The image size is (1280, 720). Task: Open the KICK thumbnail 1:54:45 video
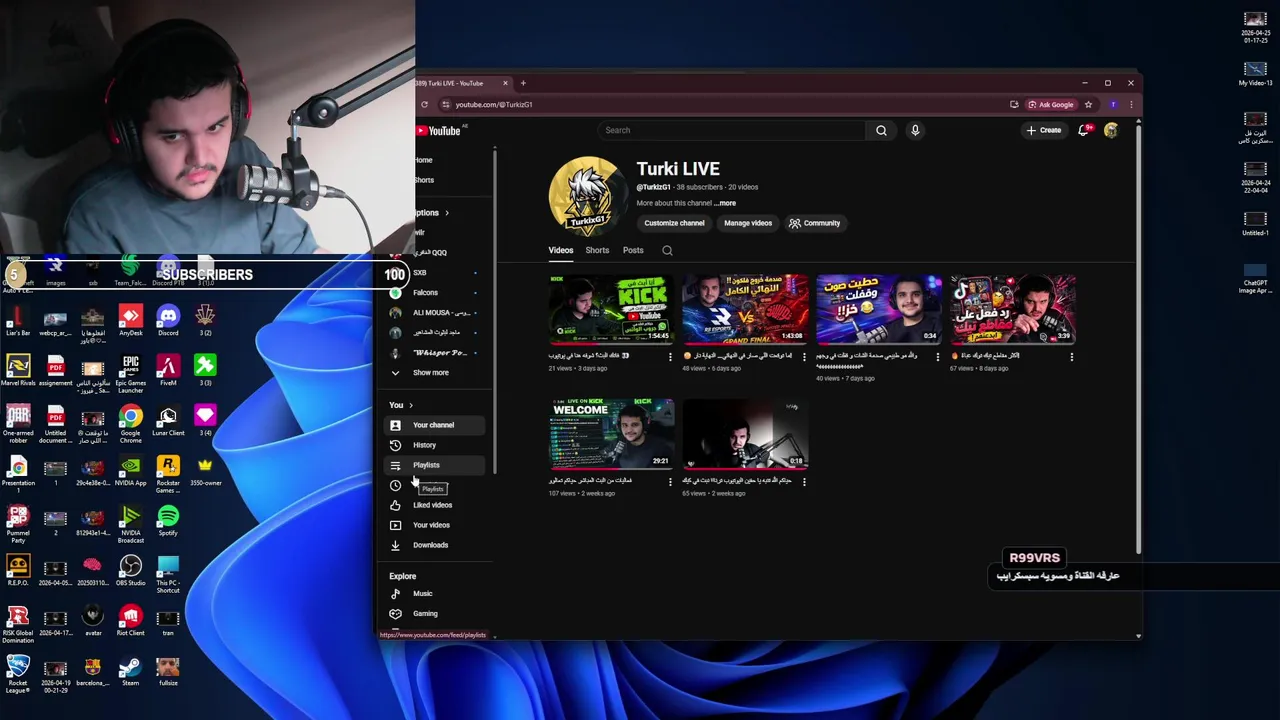pos(611,309)
